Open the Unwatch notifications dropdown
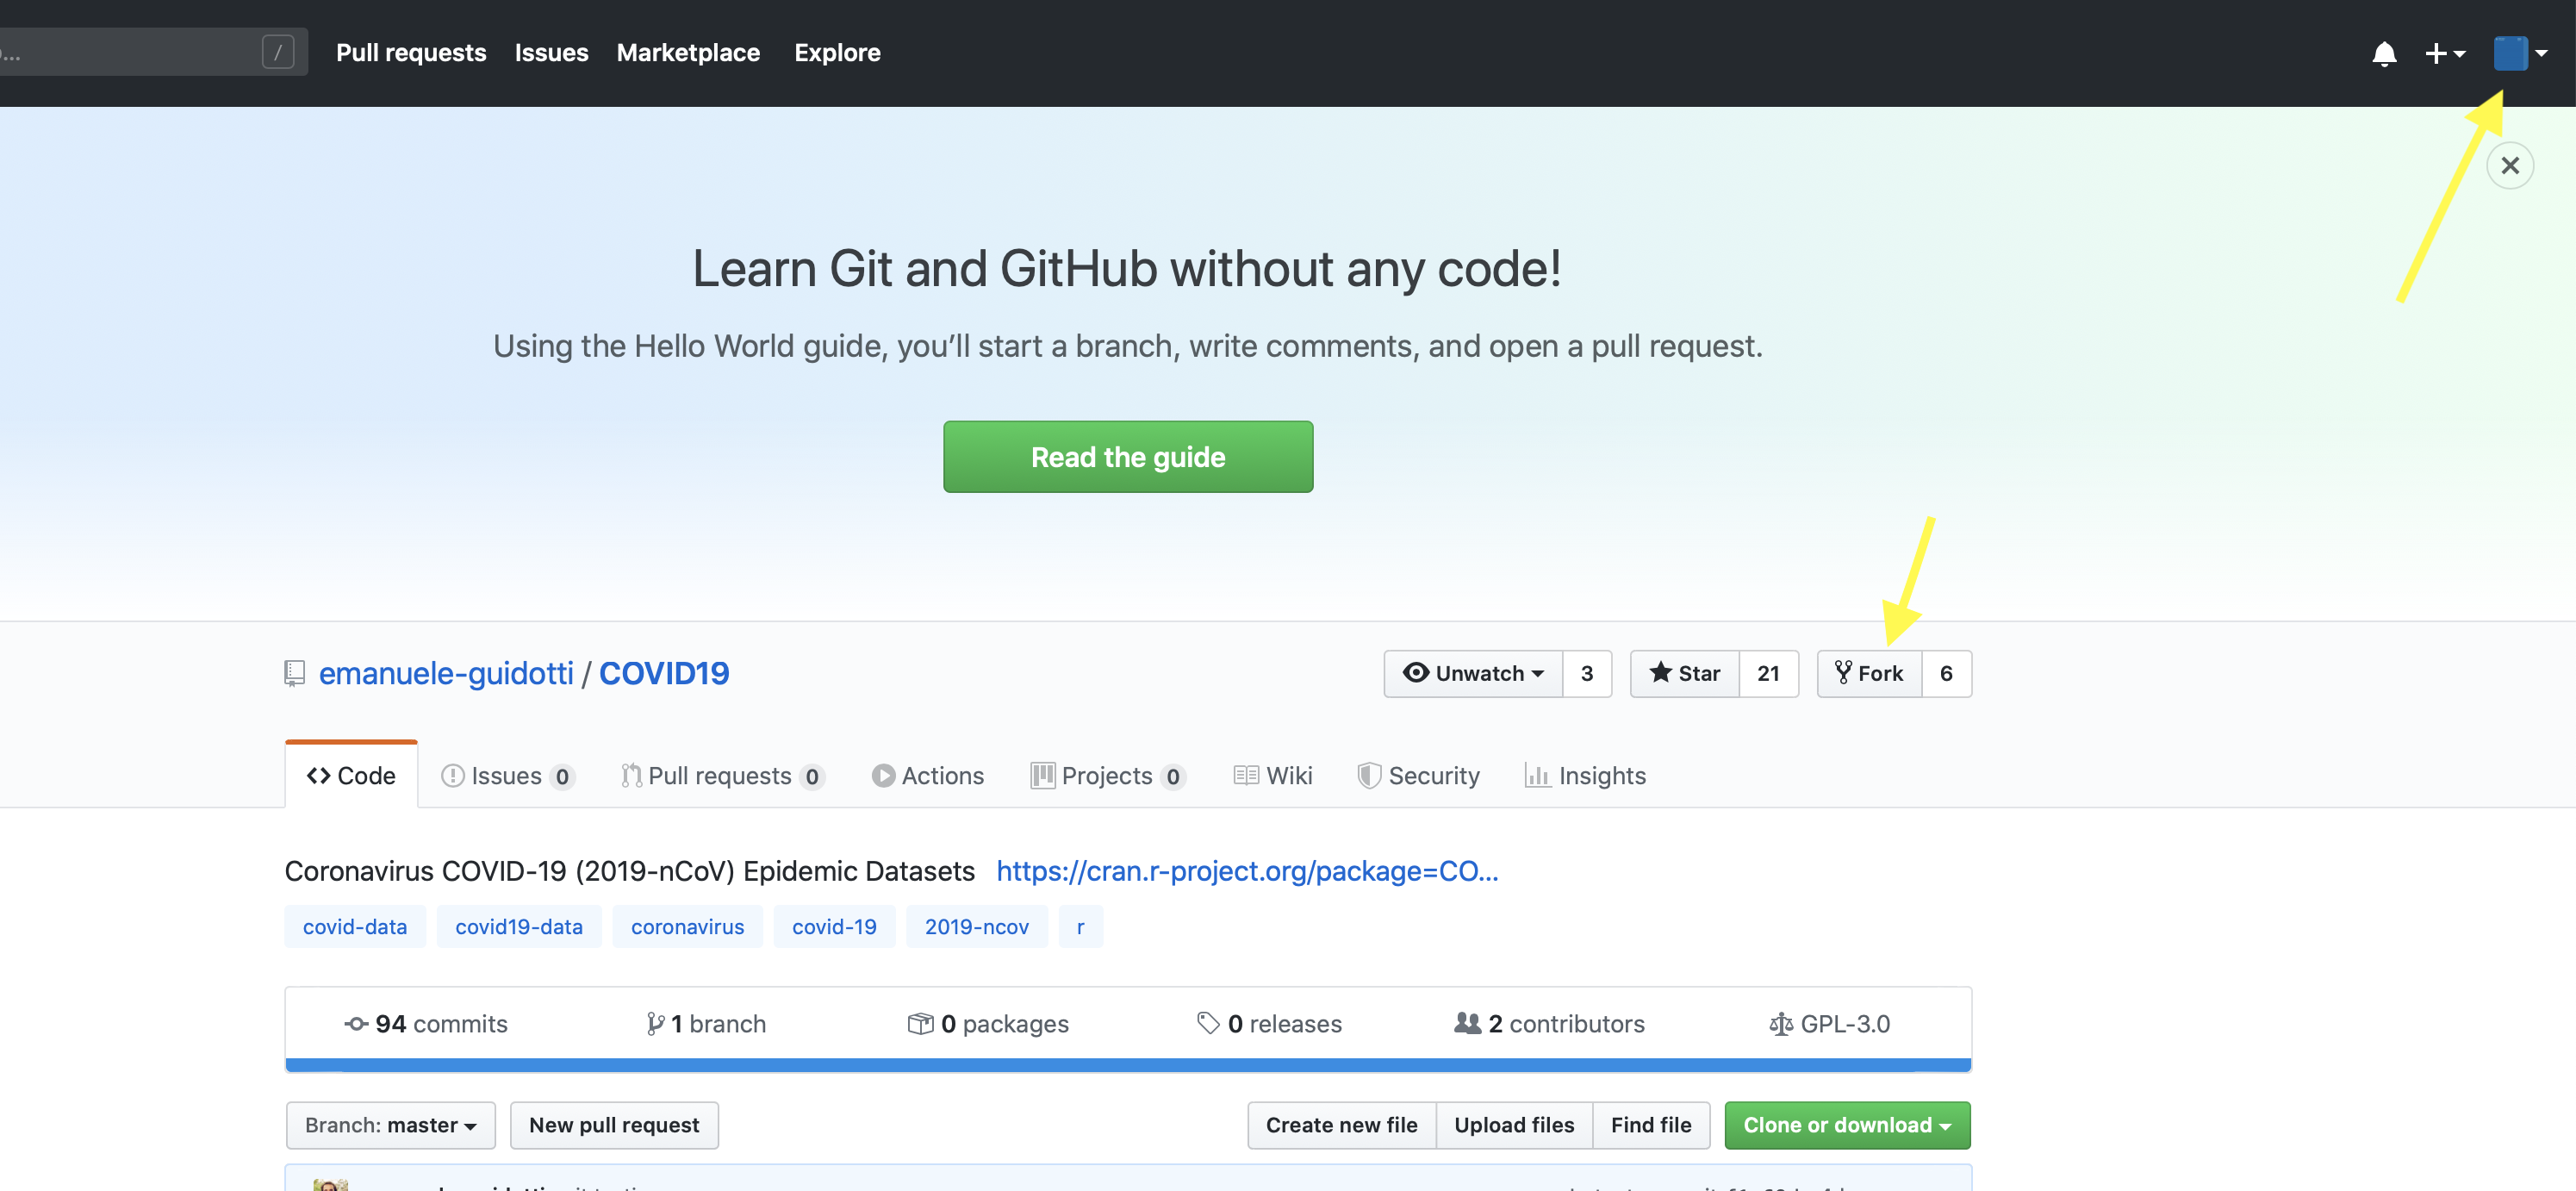This screenshot has height=1191, width=2576. (1473, 673)
